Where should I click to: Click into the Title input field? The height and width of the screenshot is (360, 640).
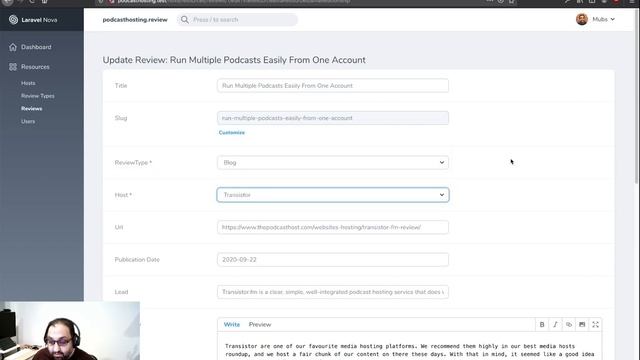click(333, 86)
